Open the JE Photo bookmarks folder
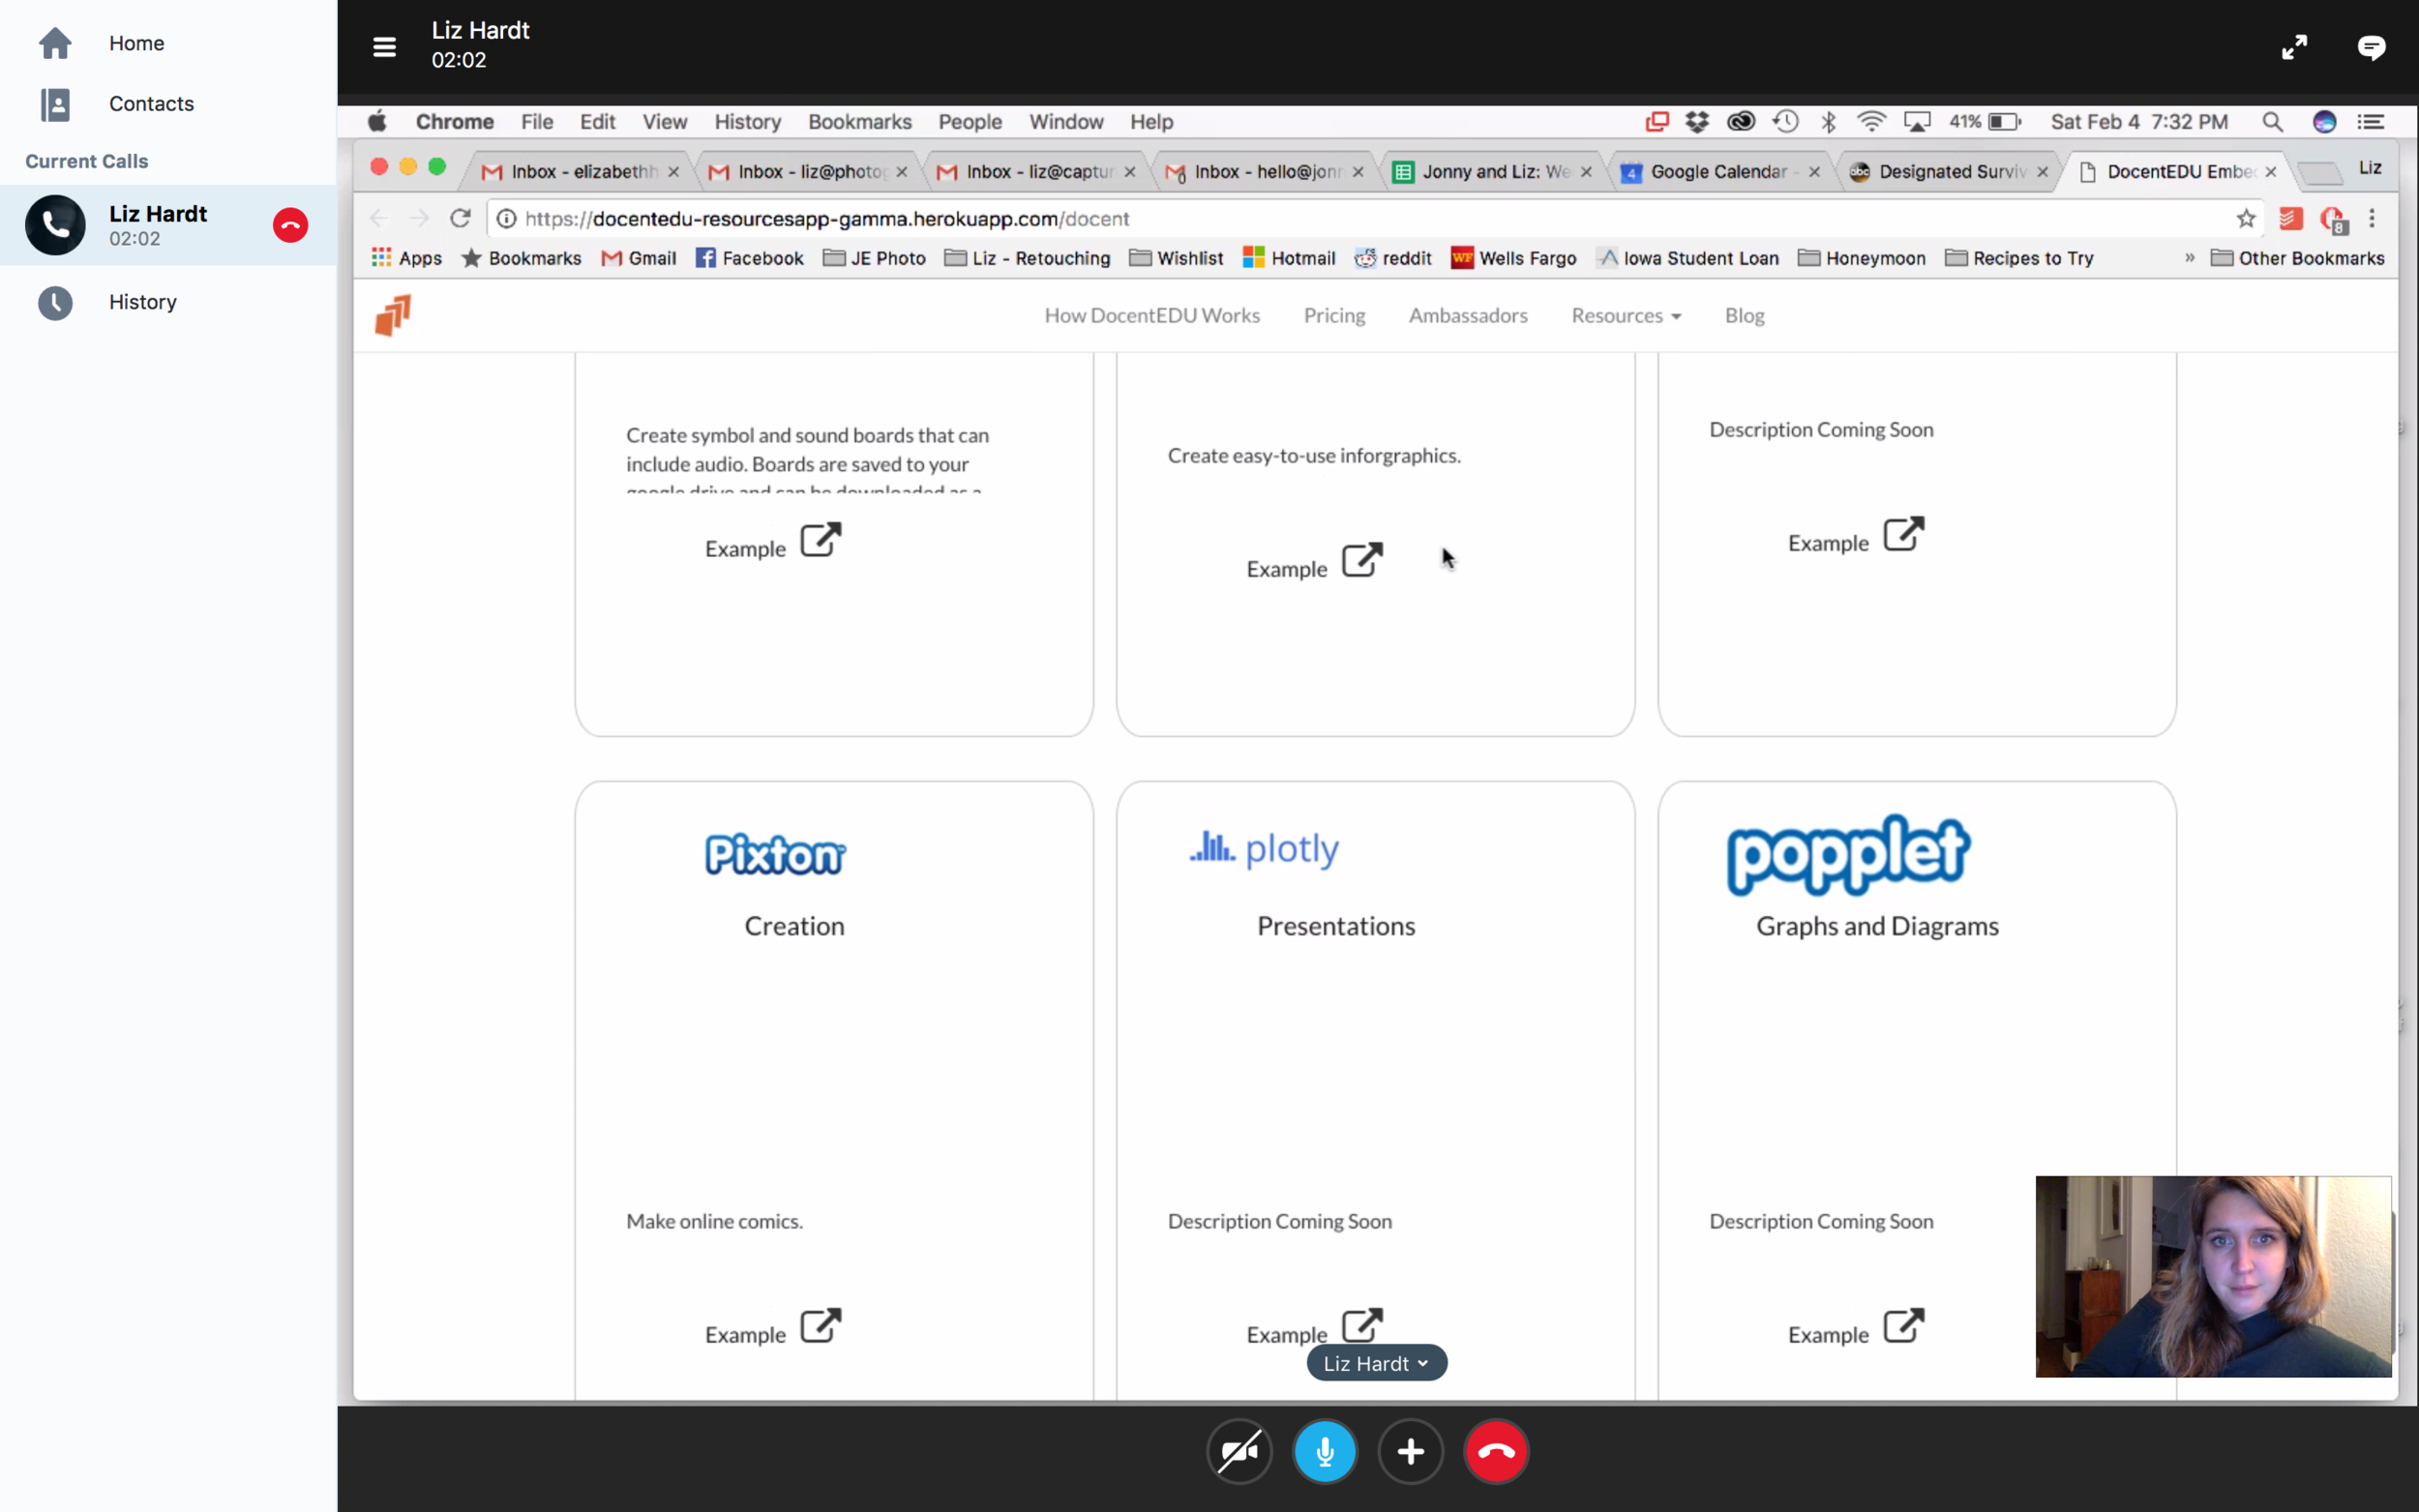Screen dimensions: 2419x1512 874,258
